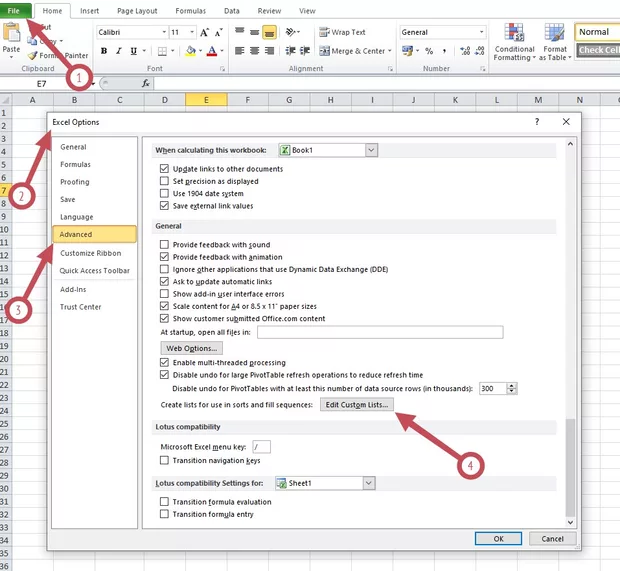Apply Comma Style format
Image resolution: width=620 pixels, height=571 pixels.
click(444, 51)
